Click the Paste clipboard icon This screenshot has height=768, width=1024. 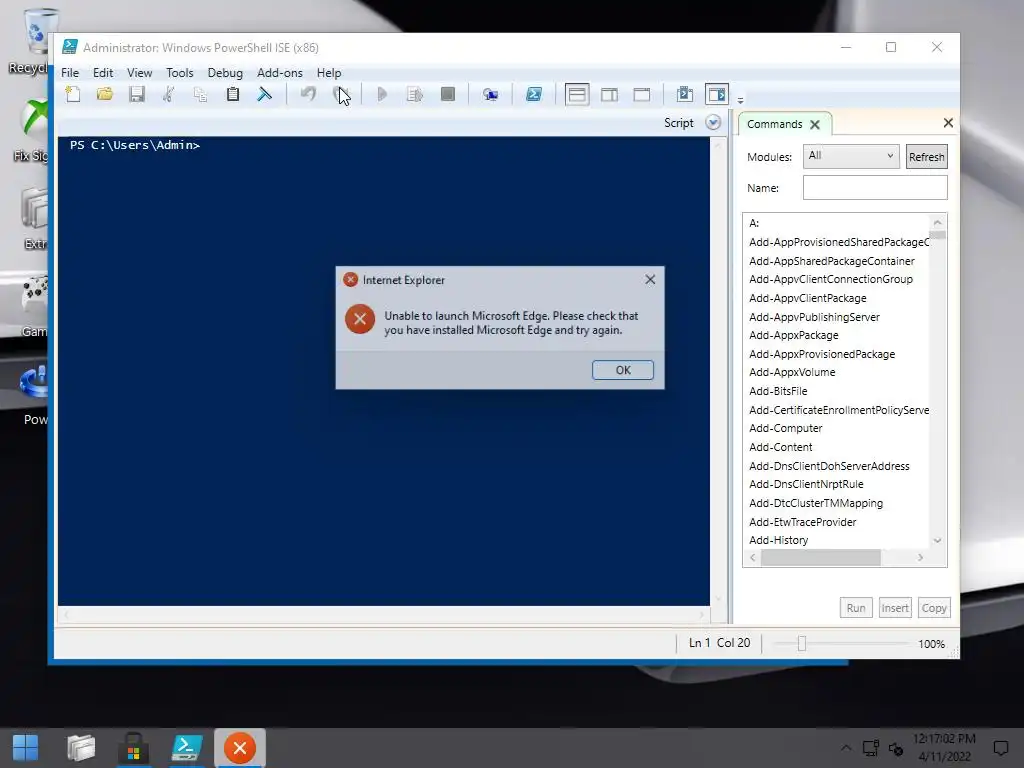point(232,95)
